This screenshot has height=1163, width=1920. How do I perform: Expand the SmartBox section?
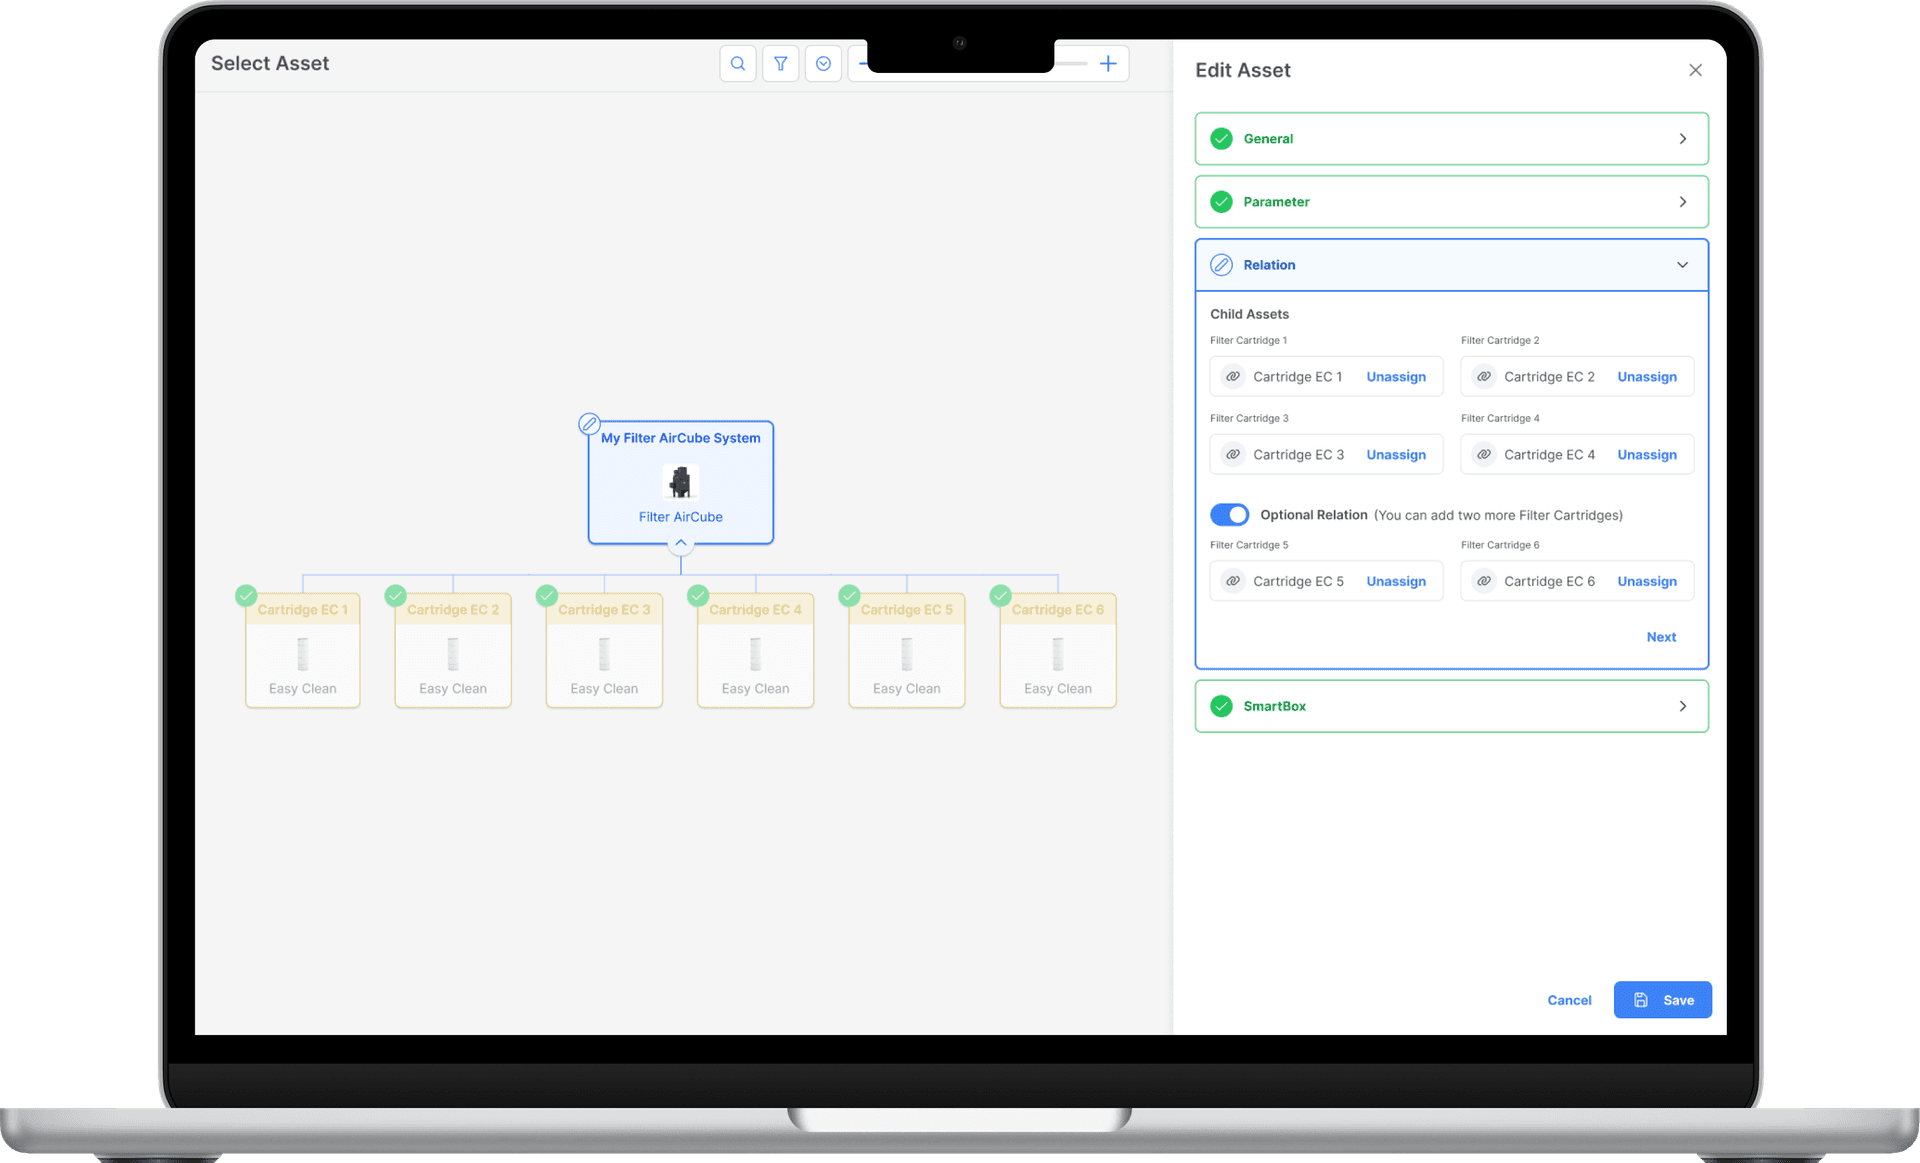(x=1682, y=705)
